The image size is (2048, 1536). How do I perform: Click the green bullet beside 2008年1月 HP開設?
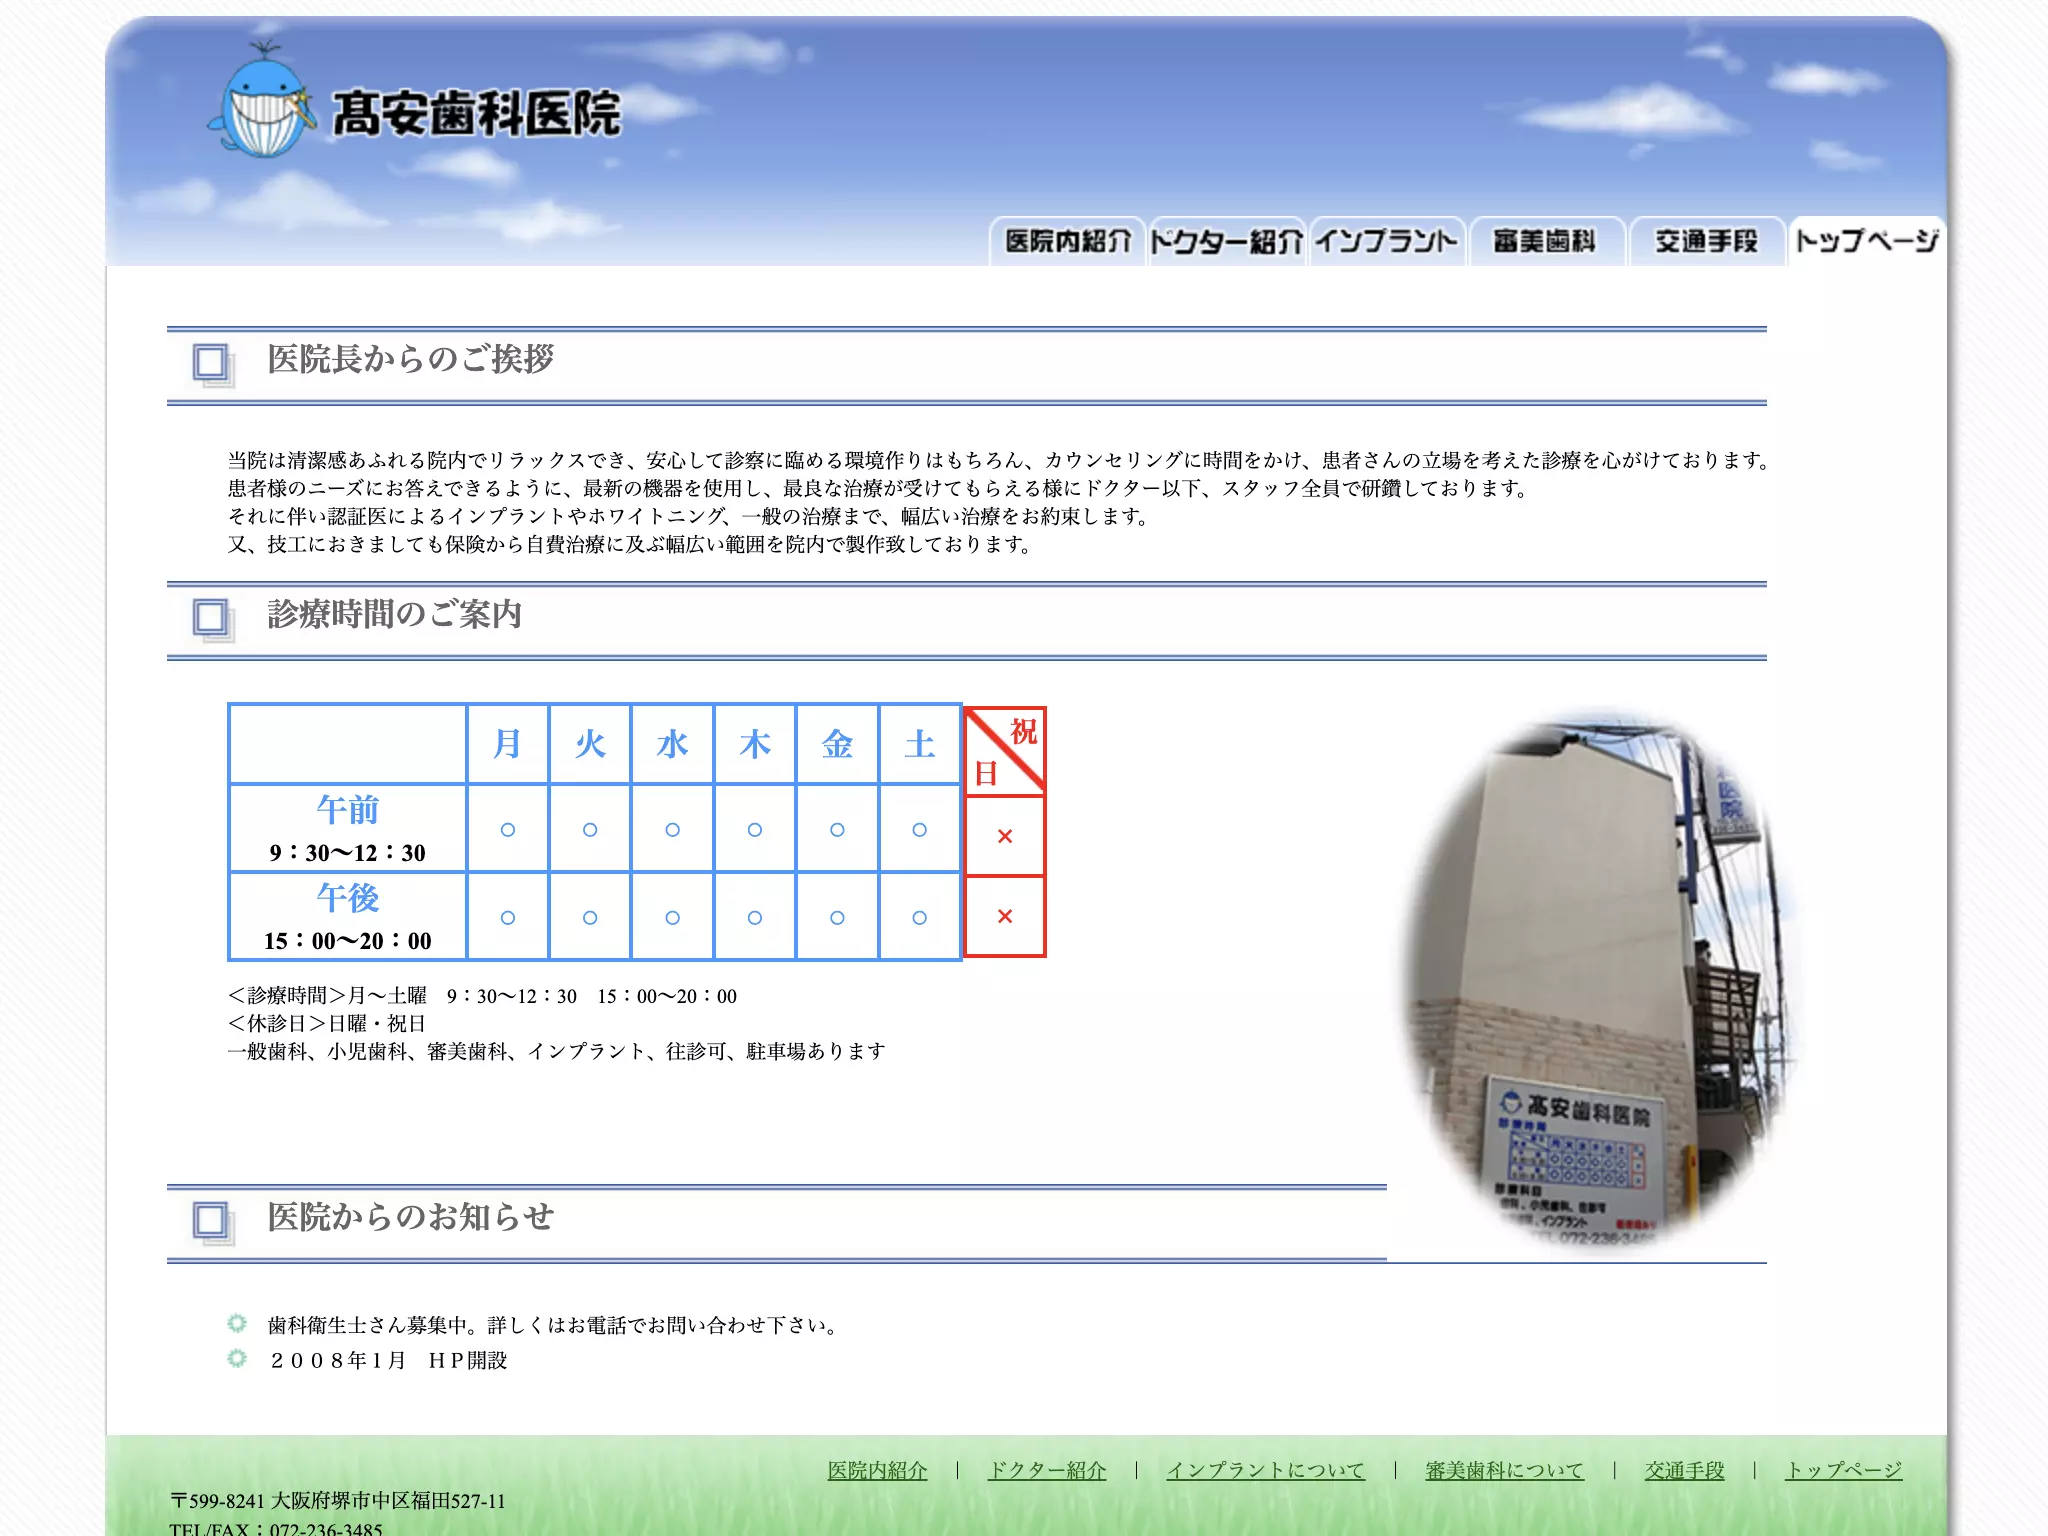click(x=237, y=1358)
